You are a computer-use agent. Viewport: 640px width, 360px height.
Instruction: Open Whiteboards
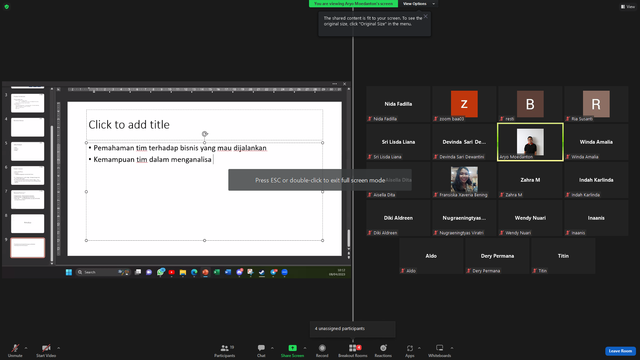[x=440, y=350]
